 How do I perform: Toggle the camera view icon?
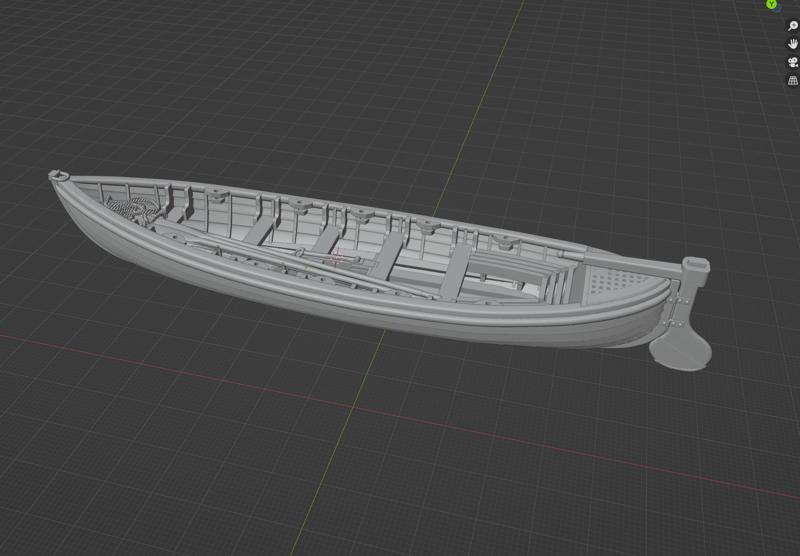[x=793, y=62]
